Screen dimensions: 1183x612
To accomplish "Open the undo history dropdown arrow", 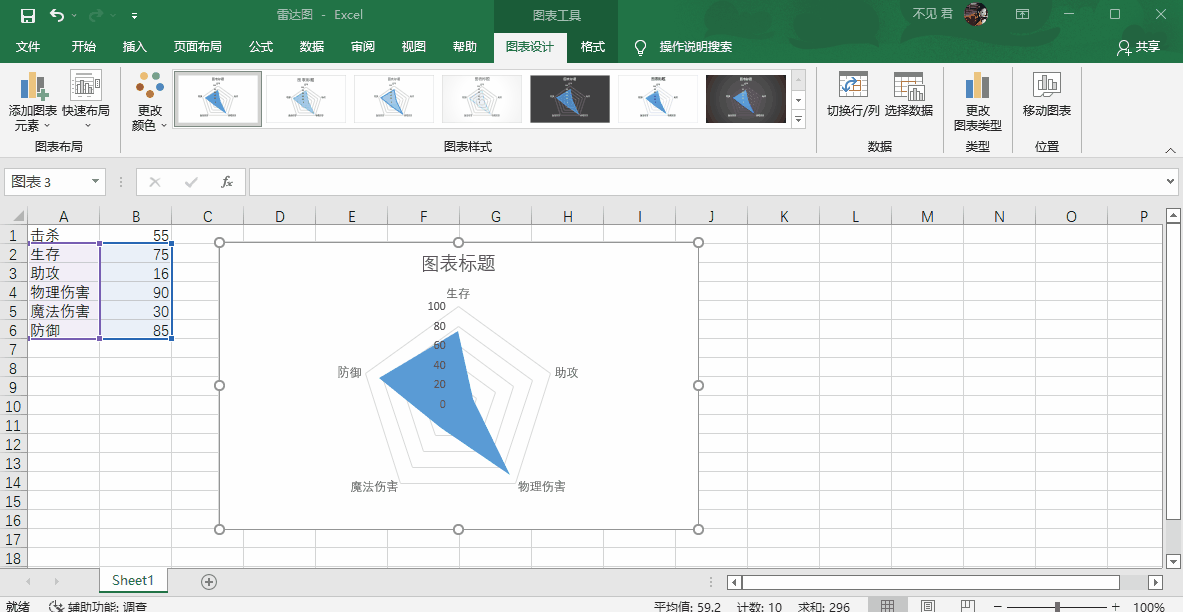I will pos(74,16).
